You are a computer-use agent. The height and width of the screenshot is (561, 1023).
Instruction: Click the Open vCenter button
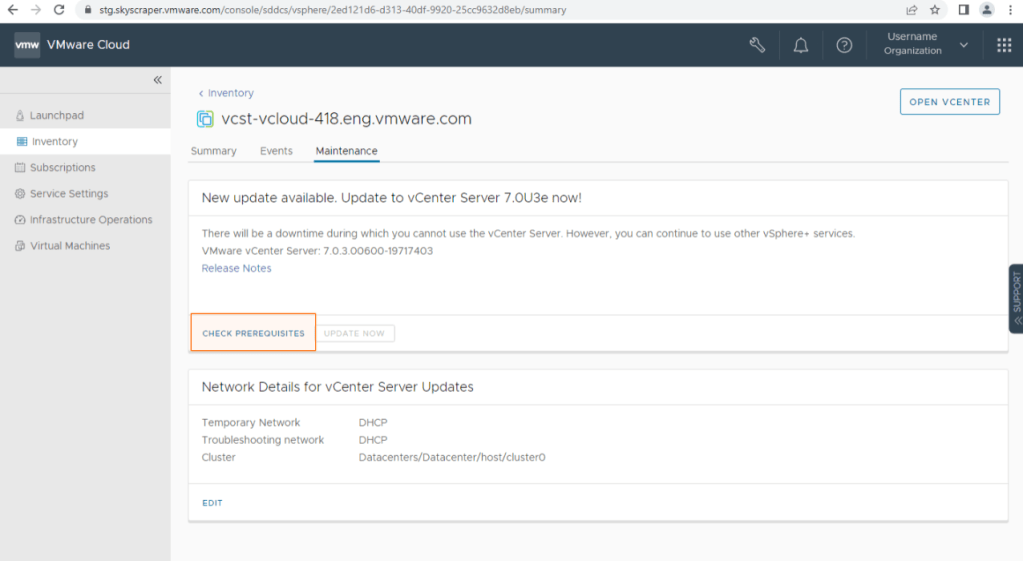click(949, 102)
